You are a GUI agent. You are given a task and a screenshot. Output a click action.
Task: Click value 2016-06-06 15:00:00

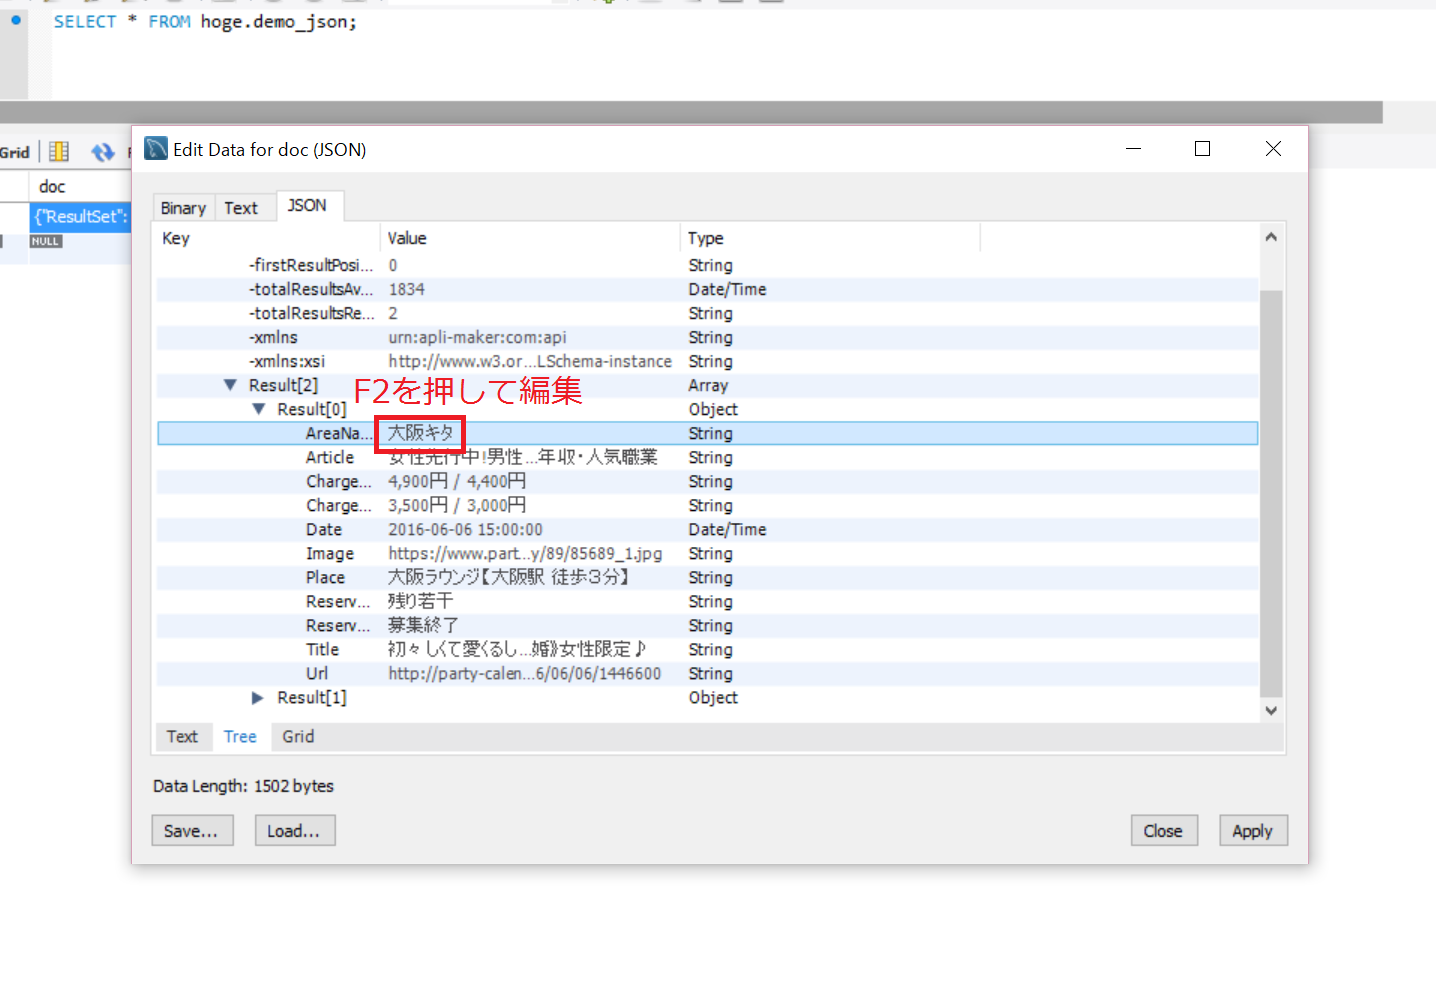pyautogui.click(x=466, y=529)
